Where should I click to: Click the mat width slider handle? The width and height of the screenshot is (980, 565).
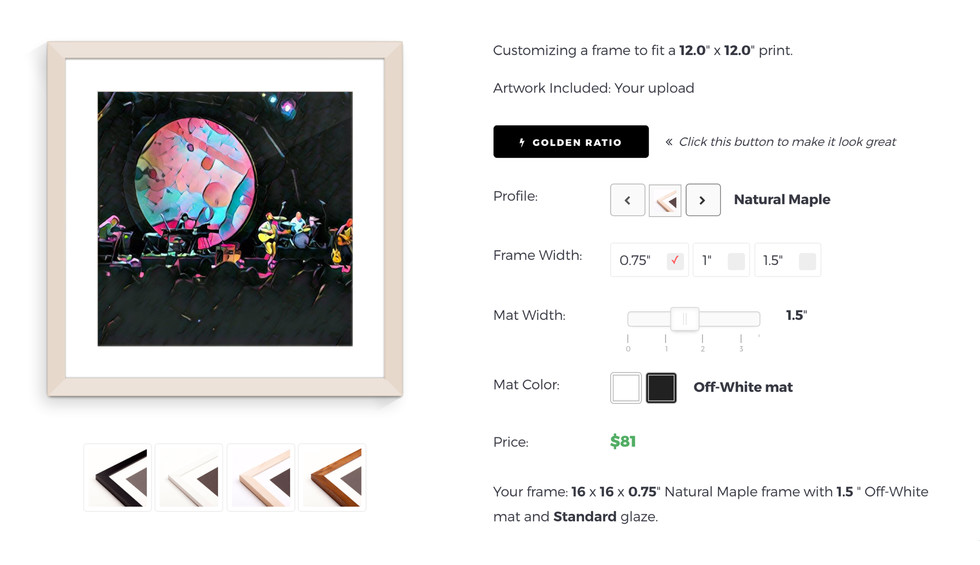[684, 319]
